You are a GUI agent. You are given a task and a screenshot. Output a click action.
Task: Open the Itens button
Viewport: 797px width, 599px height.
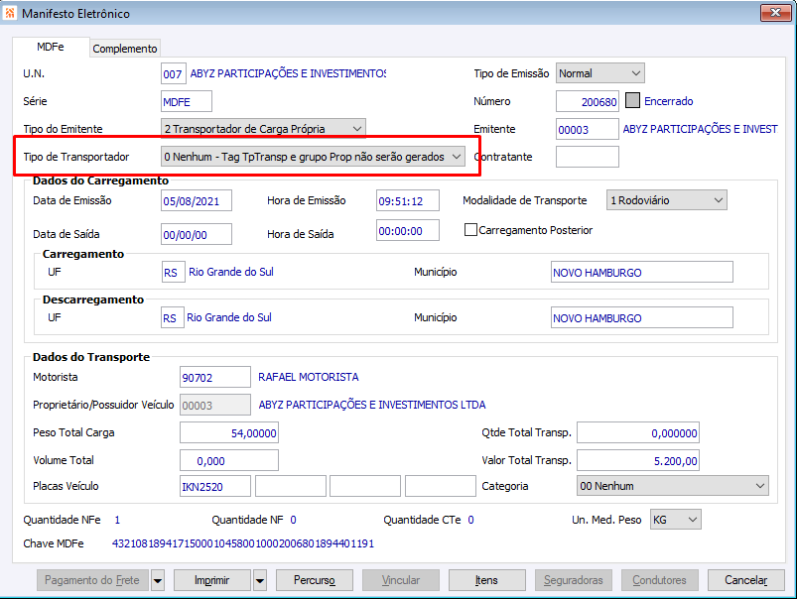487,580
